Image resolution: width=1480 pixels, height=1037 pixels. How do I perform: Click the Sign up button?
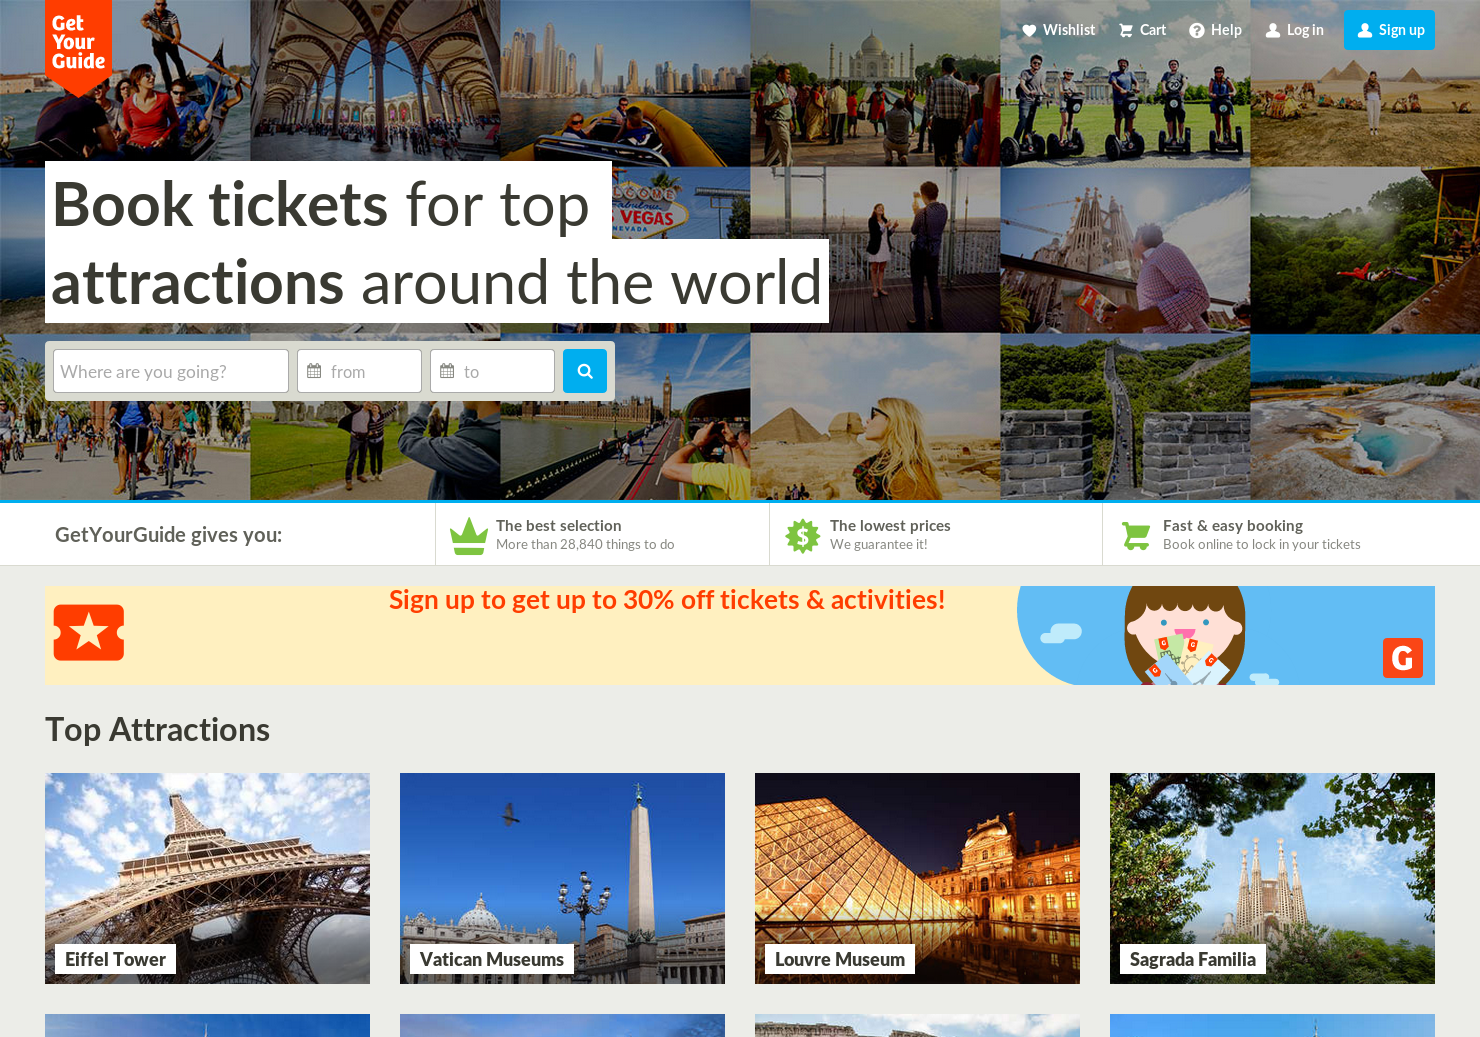[x=1389, y=29]
